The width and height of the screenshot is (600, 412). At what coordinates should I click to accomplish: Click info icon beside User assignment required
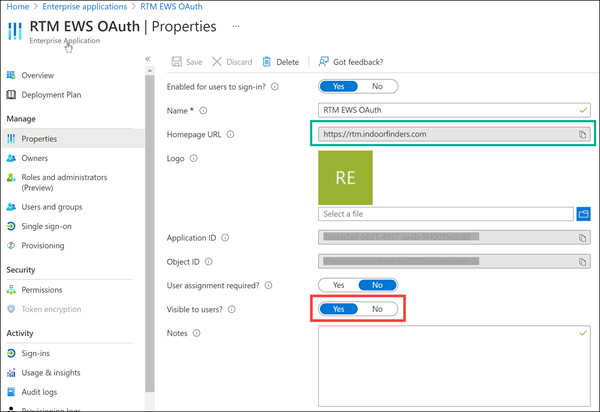tap(269, 285)
